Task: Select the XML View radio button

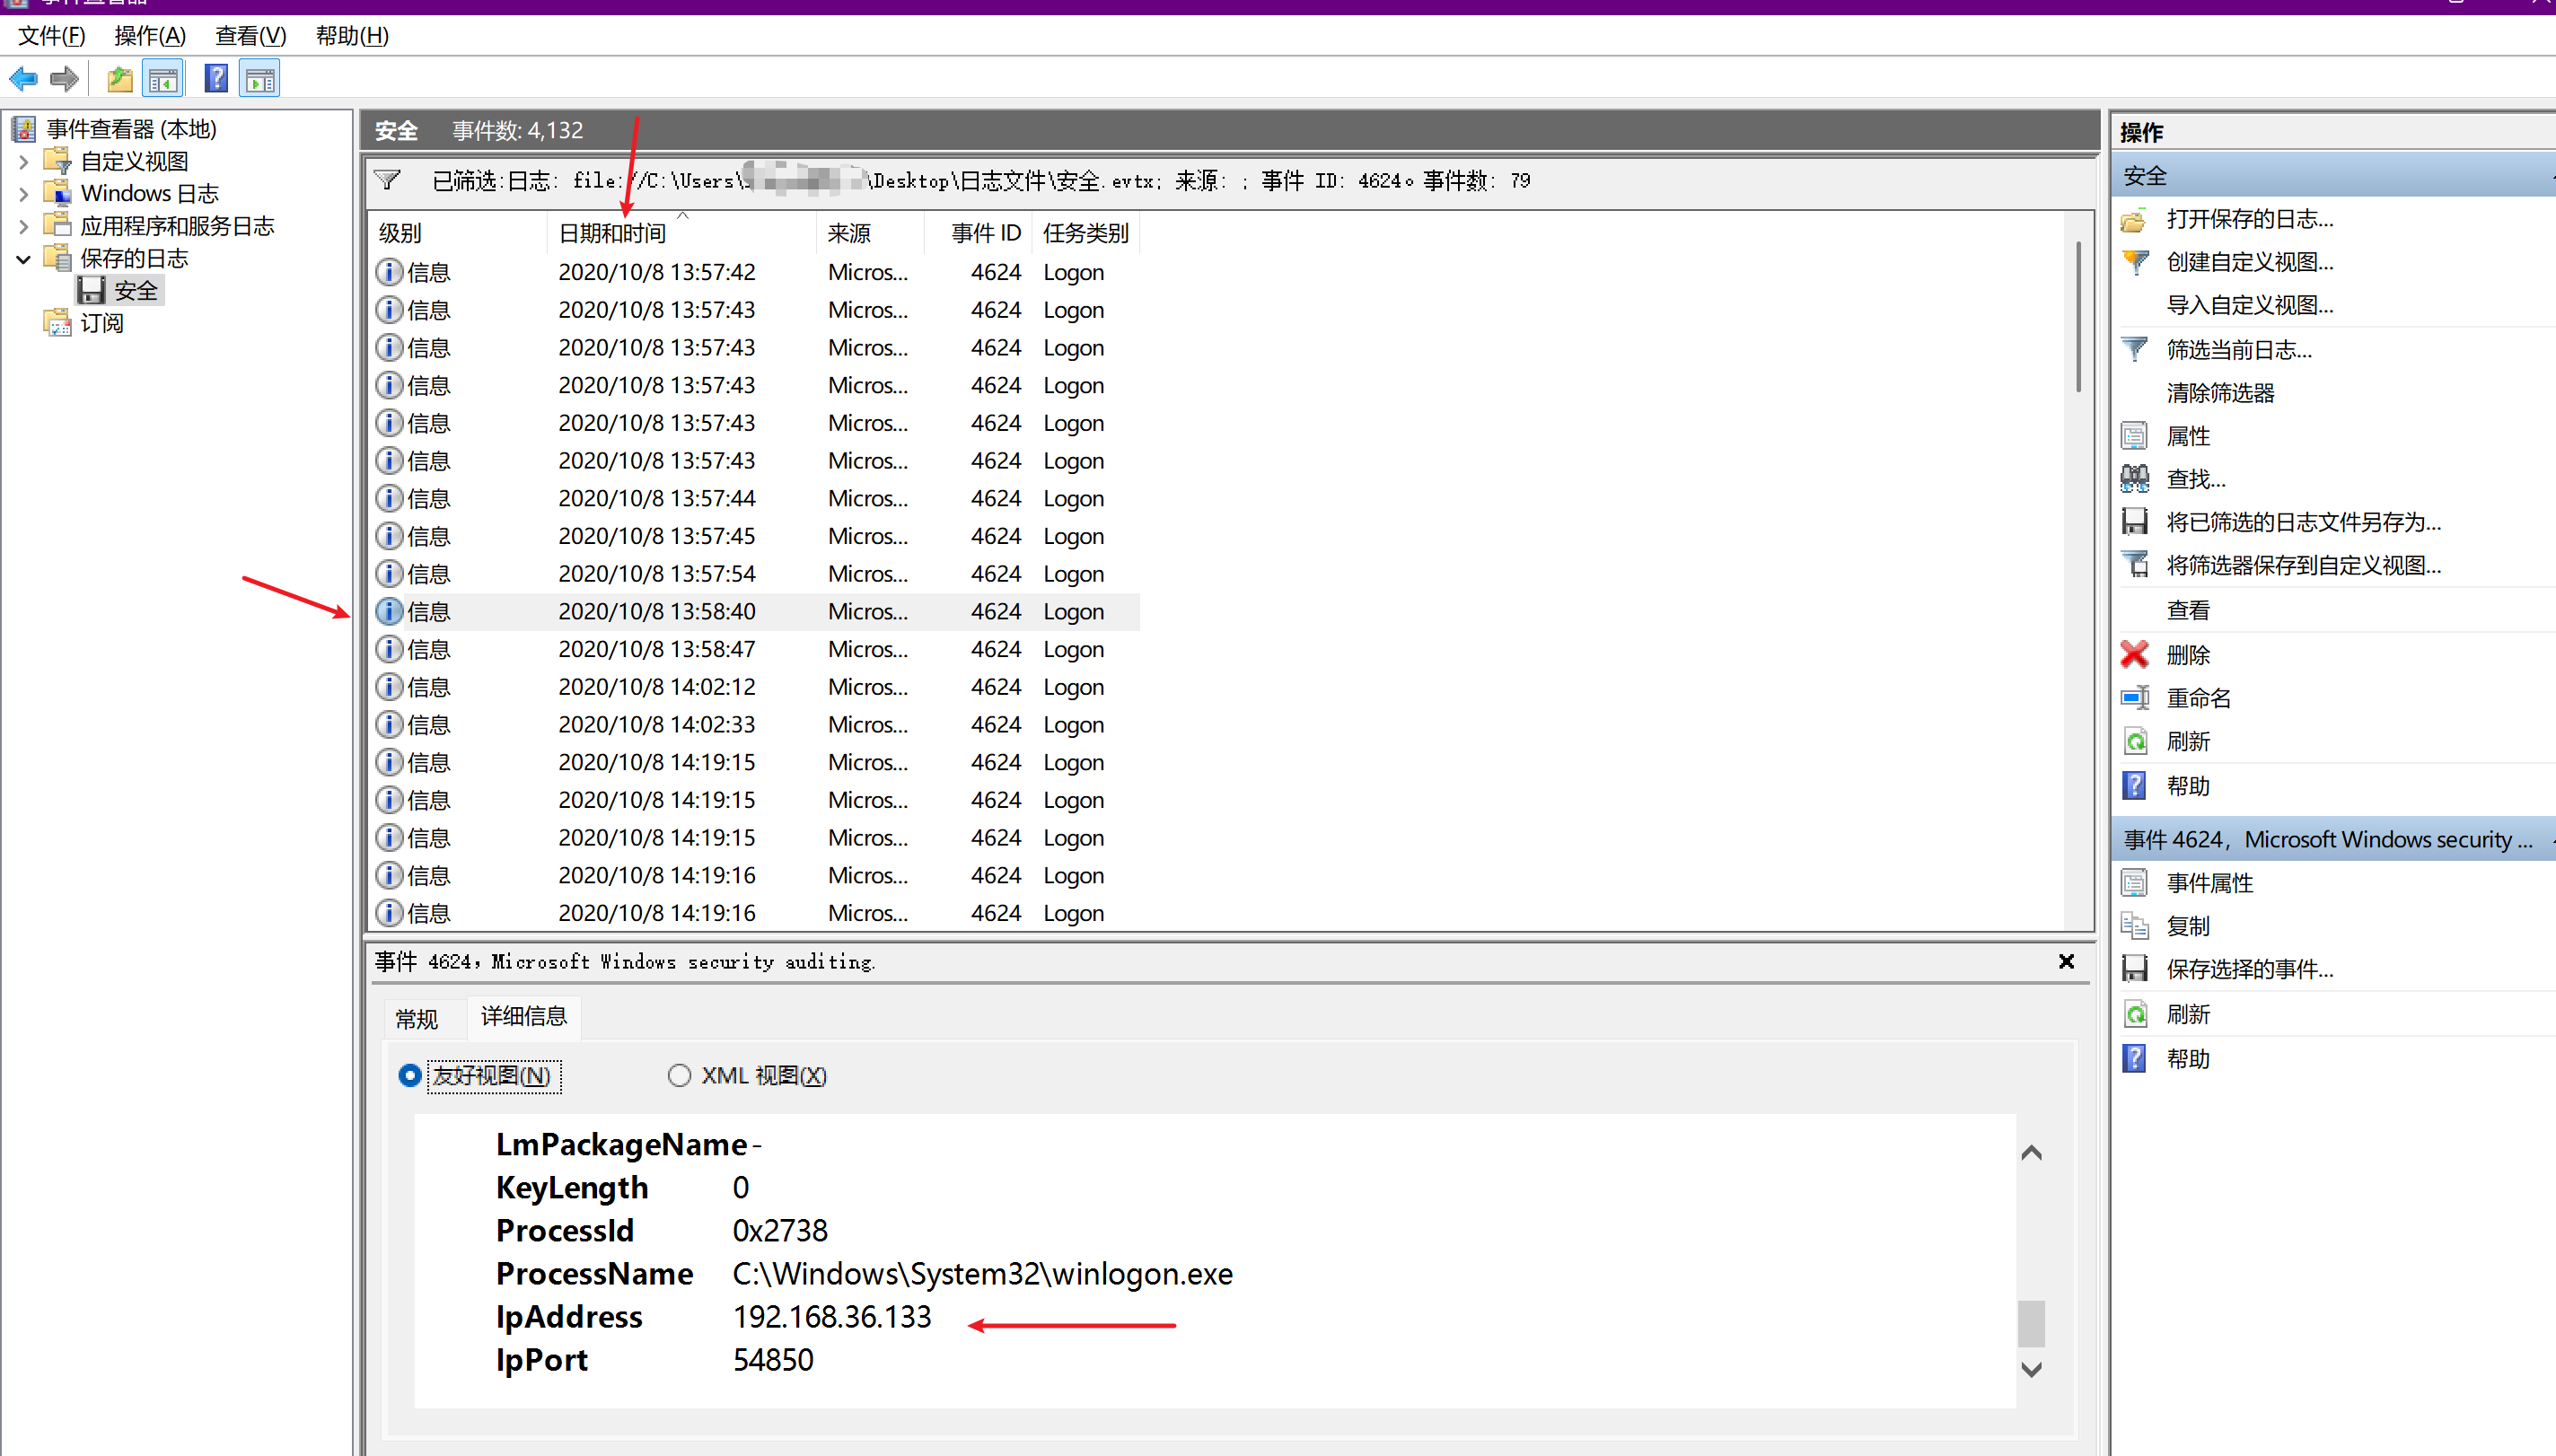Action: 680,1076
